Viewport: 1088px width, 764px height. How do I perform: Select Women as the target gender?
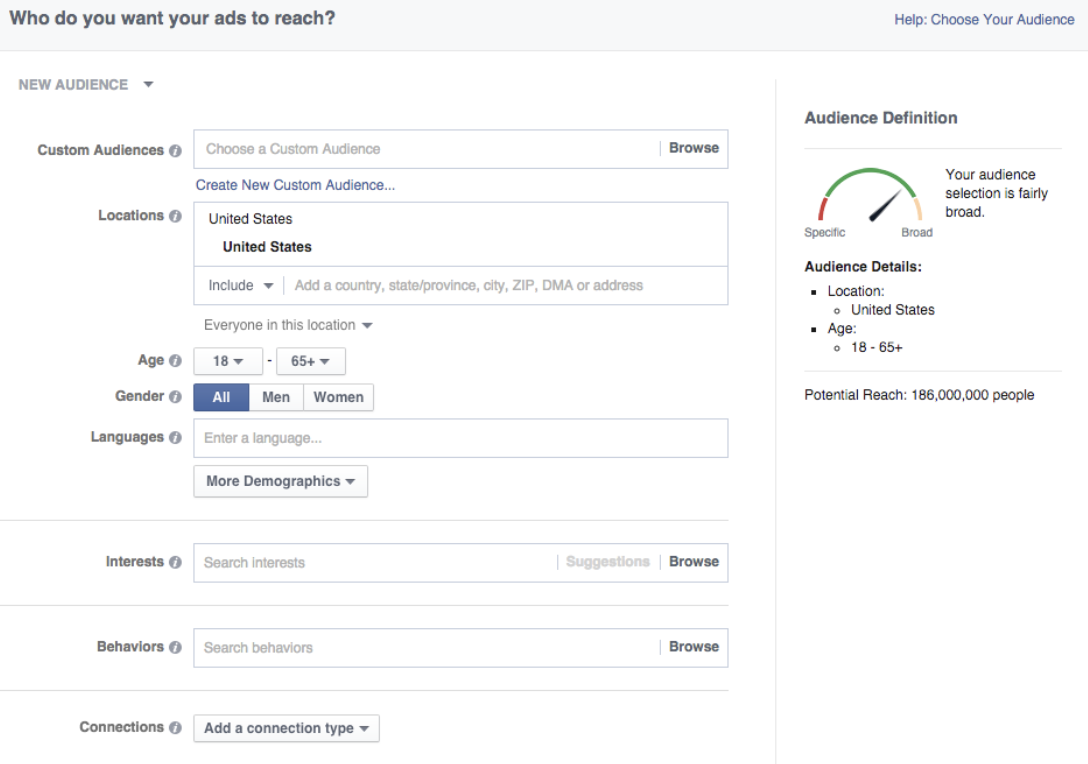(x=338, y=397)
